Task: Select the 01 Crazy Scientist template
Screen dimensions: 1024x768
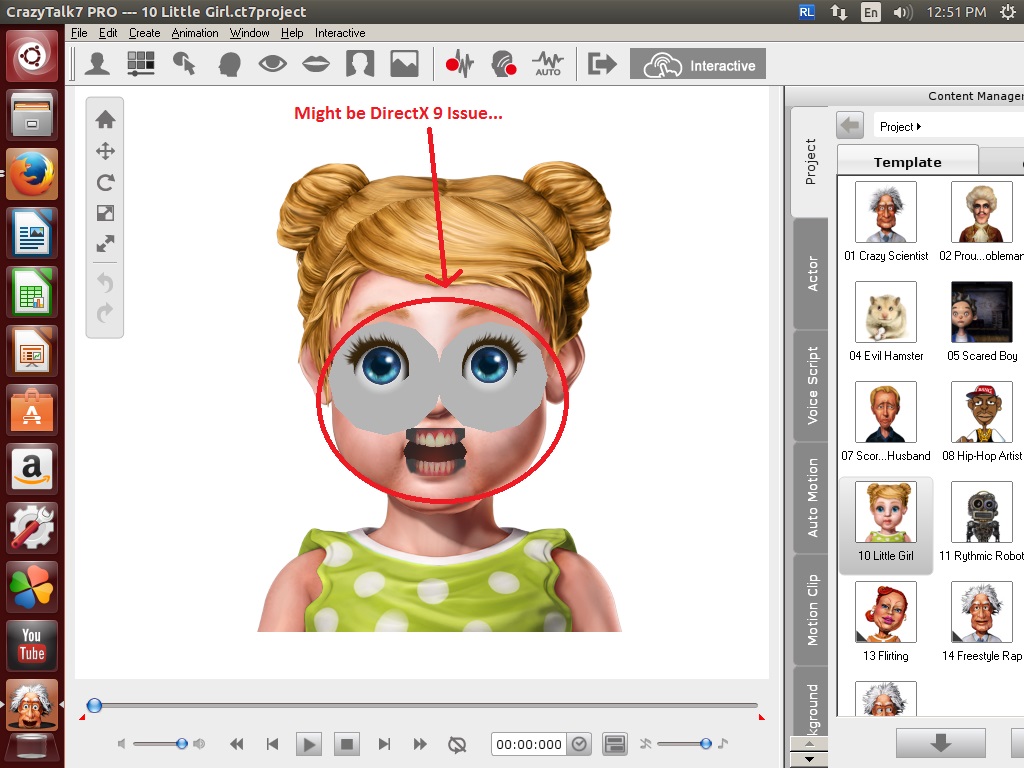Action: coord(886,222)
